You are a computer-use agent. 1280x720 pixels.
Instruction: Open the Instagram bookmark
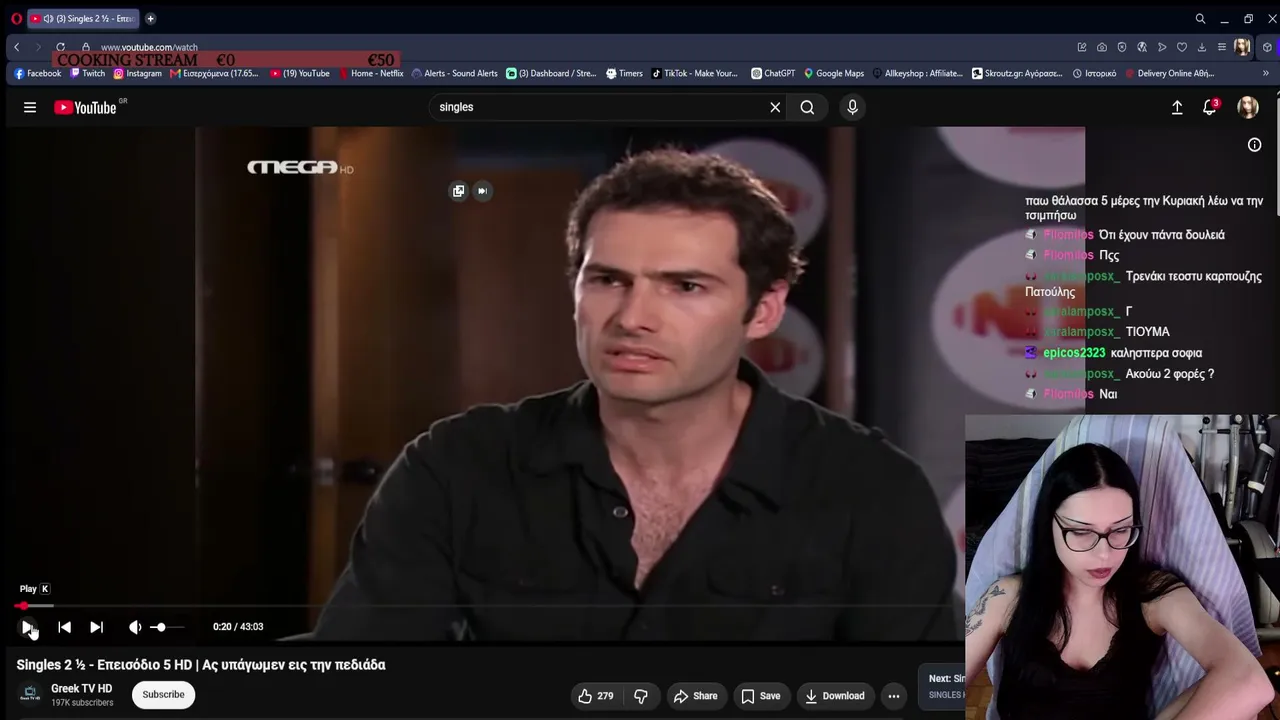pyautogui.click(x=137, y=73)
